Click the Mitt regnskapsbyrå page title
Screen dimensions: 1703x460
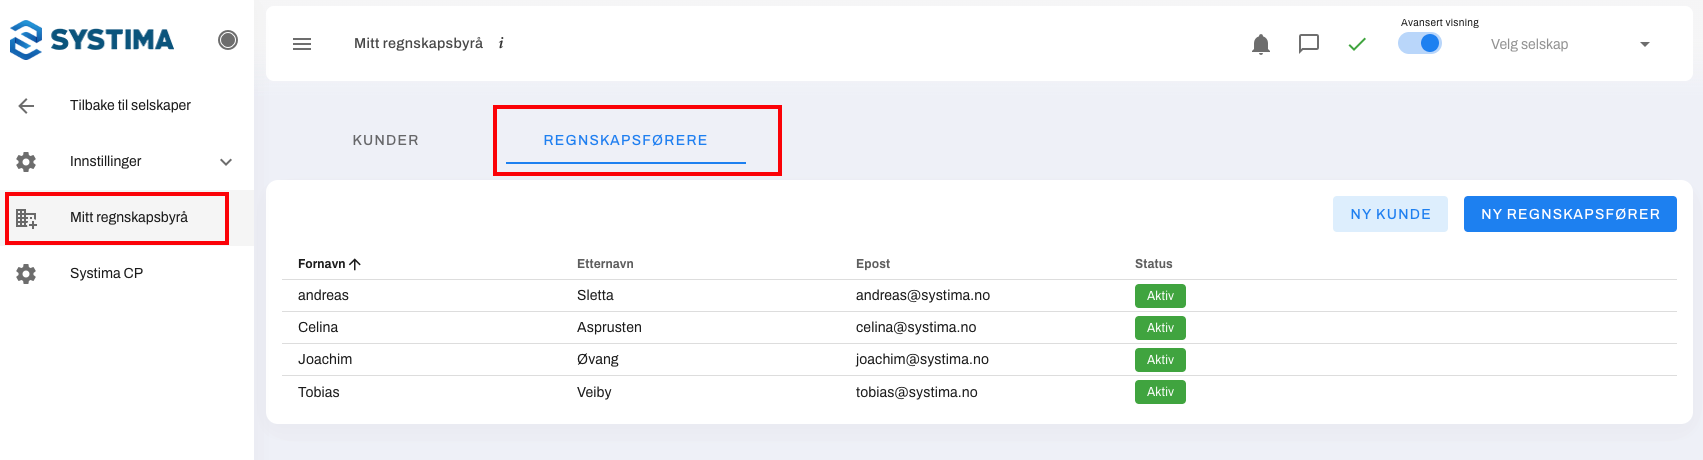[x=418, y=43]
